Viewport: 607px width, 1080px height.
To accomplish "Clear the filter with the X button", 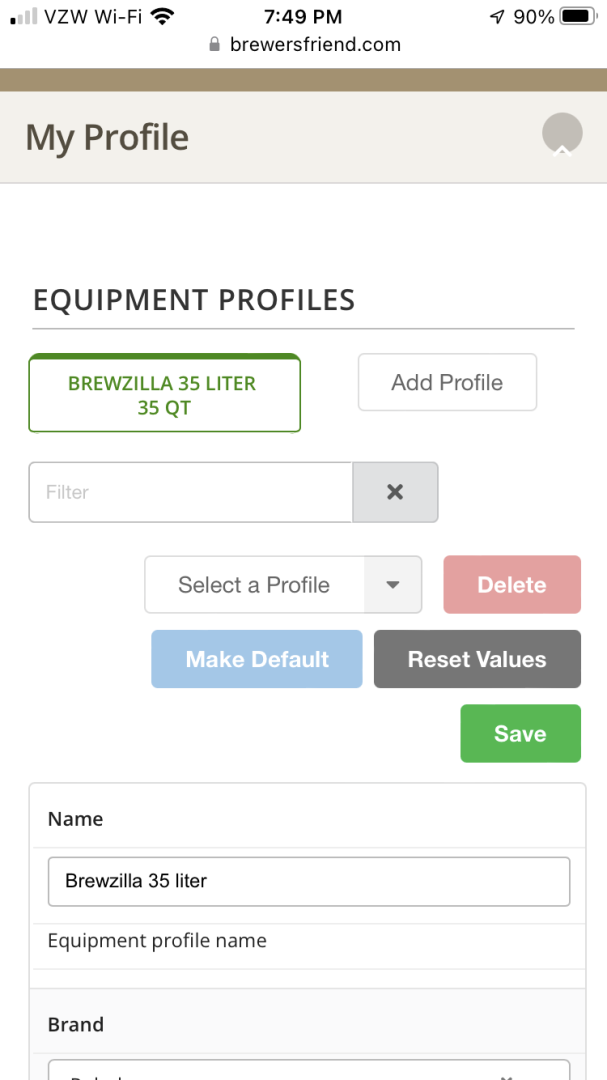I will [x=395, y=492].
